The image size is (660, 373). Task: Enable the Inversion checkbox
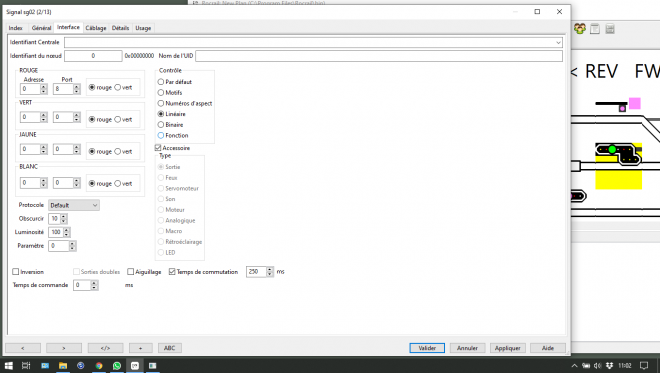pos(16,272)
